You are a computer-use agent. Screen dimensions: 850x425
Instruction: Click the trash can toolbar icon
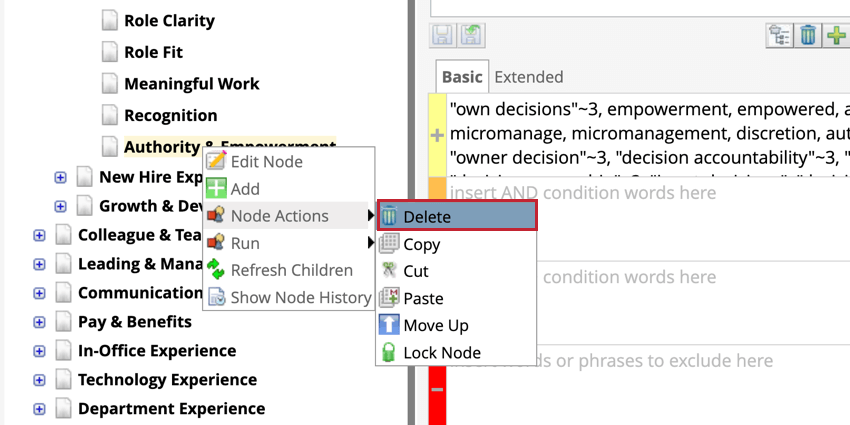pyautogui.click(x=808, y=35)
